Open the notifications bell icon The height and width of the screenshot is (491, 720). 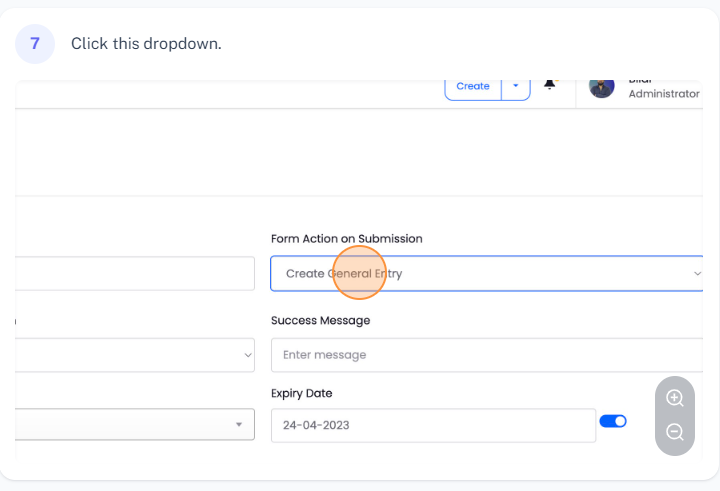(549, 85)
